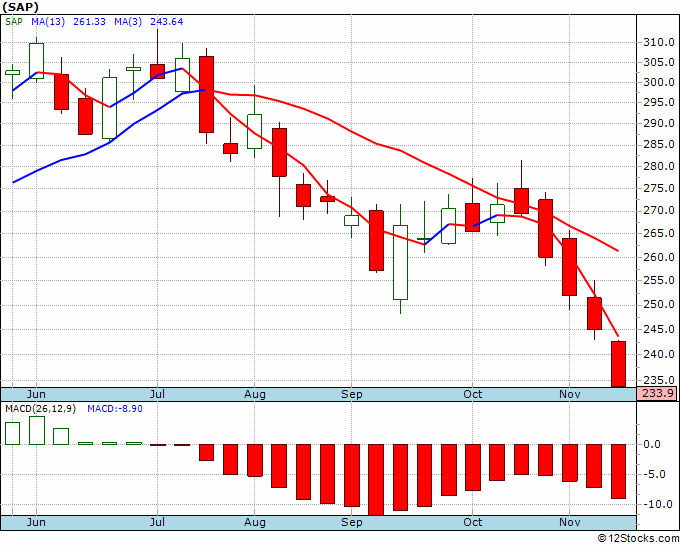Click the MACD:-8.90 value
This screenshot has width=680, height=546.
point(115,409)
